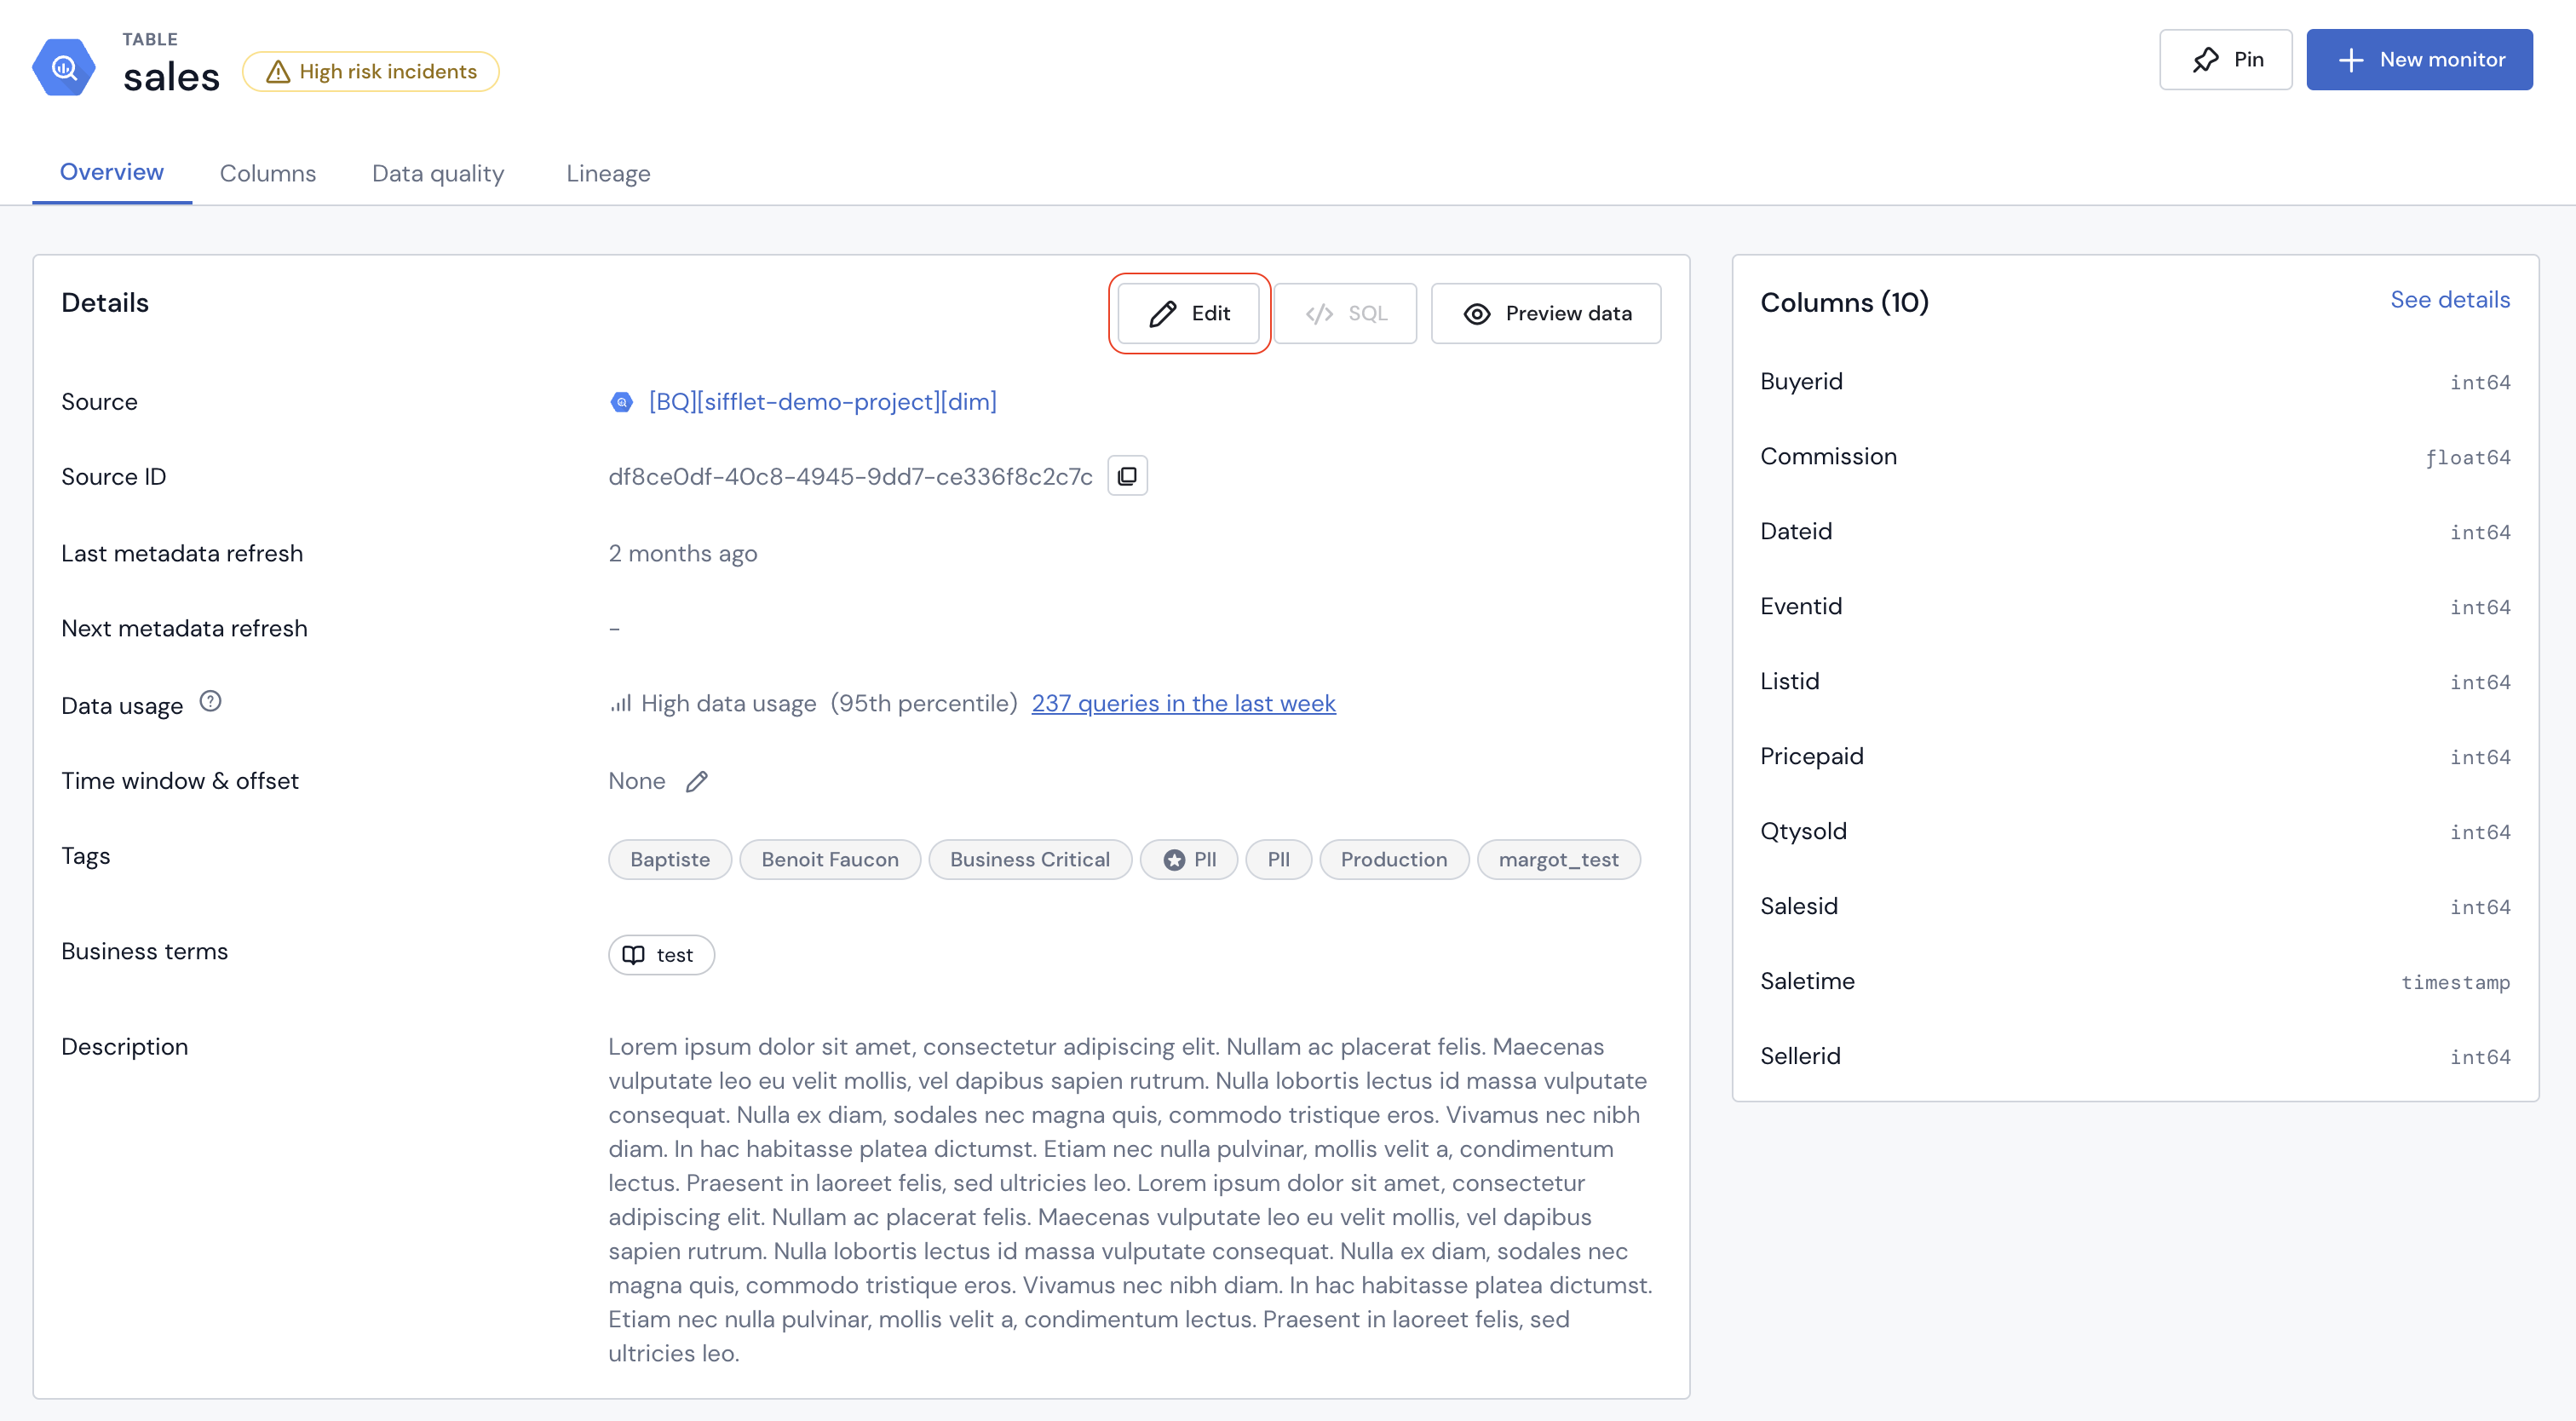This screenshot has height=1421, width=2576.
Task: Click the copy Source ID icon
Action: pos(1127,477)
